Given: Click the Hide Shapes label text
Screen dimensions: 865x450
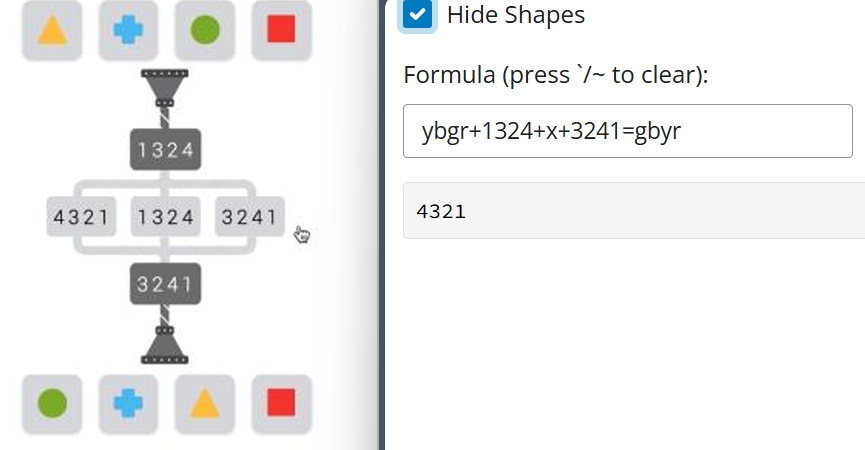Looking at the screenshot, I should 515,15.
